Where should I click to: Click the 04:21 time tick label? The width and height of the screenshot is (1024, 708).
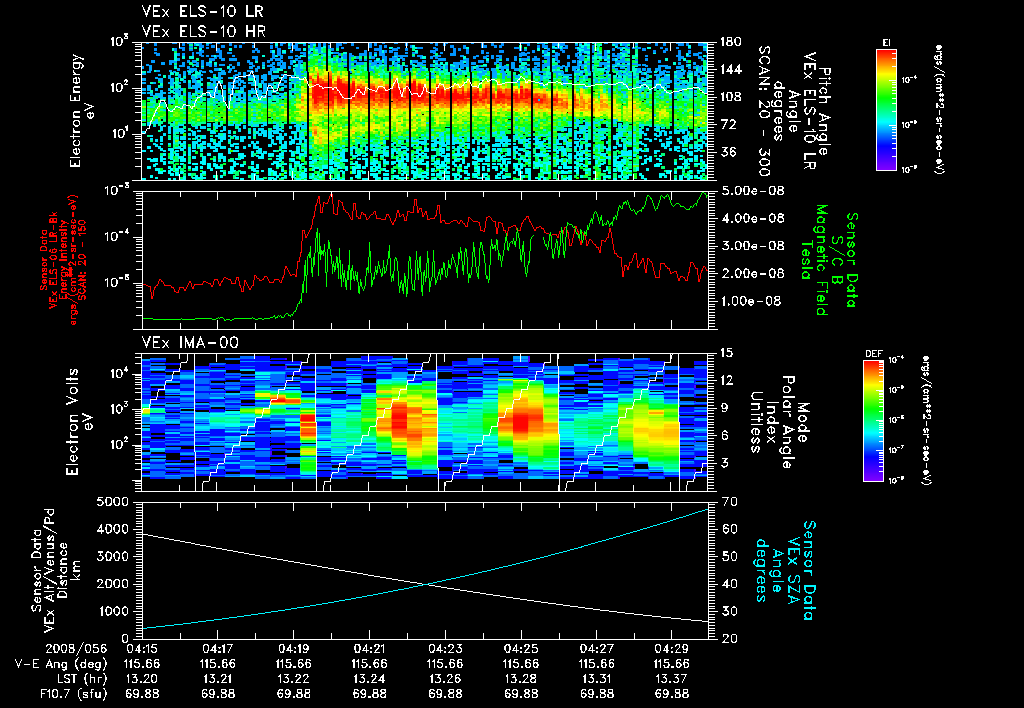point(369,649)
